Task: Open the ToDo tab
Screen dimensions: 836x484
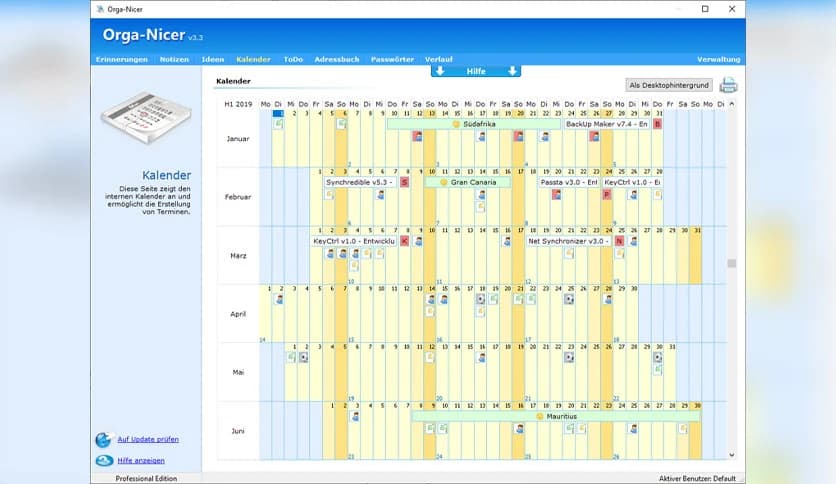Action: [x=293, y=59]
